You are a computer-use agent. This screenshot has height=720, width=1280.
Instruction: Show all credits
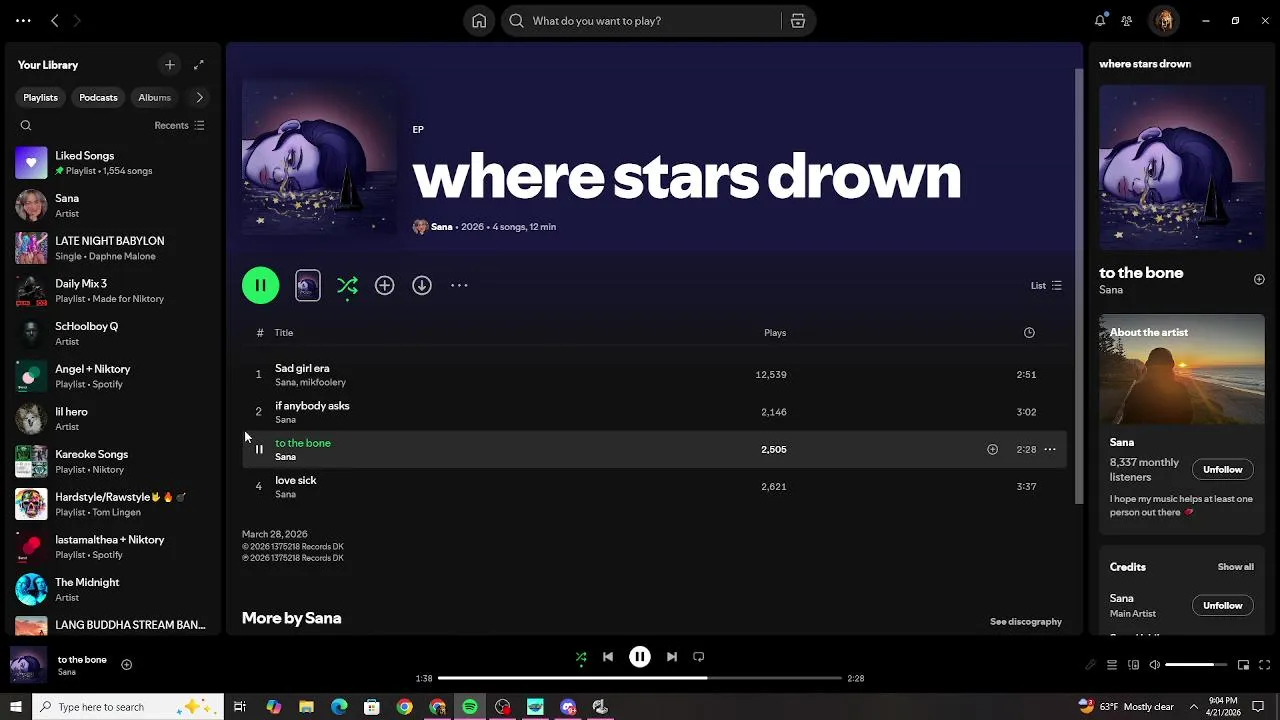coord(1235,567)
